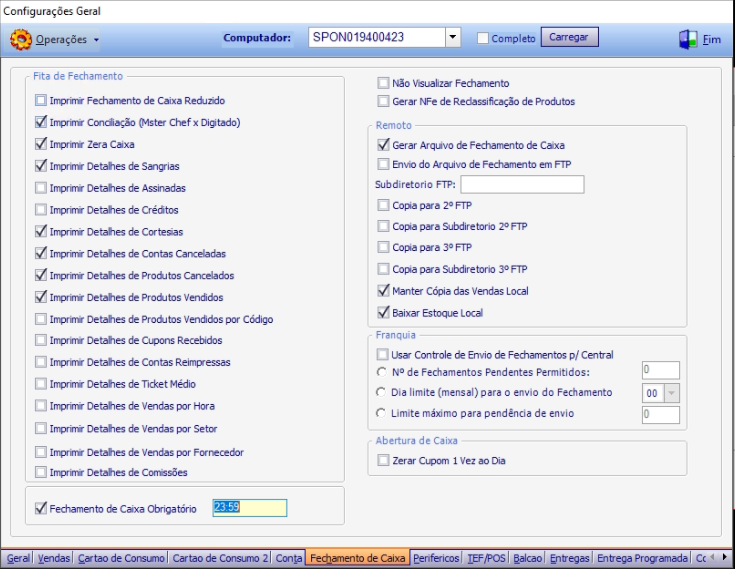This screenshot has height=569, width=735.
Task: Enable Imprimir Detalhes de Contas Reimpressas
Action: point(41,362)
